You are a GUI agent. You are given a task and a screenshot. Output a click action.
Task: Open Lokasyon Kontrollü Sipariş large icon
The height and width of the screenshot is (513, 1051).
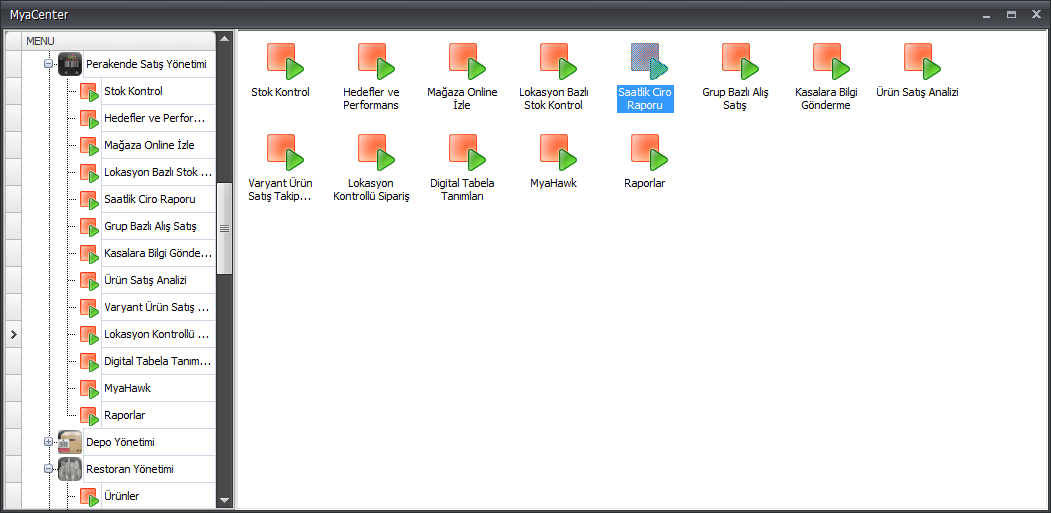(377, 152)
